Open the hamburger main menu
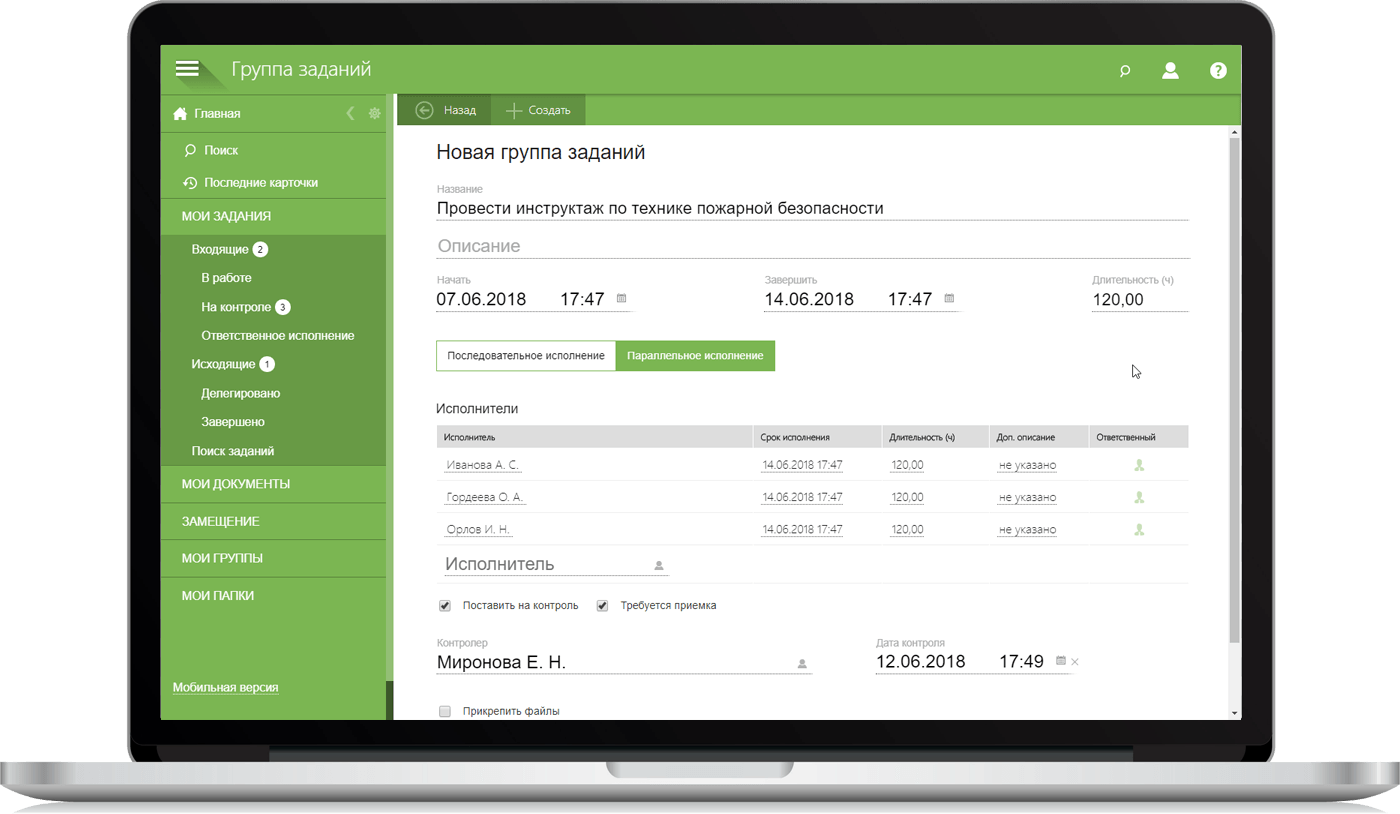The height and width of the screenshot is (814, 1400). click(187, 69)
